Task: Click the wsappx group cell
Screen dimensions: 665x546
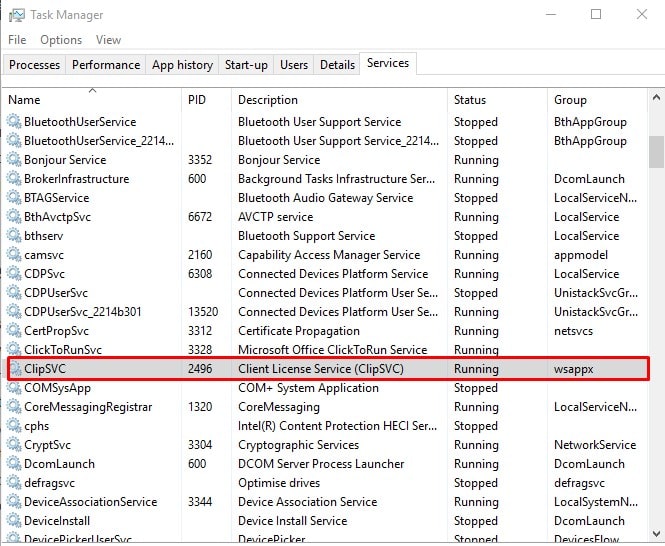Action: coord(573,369)
